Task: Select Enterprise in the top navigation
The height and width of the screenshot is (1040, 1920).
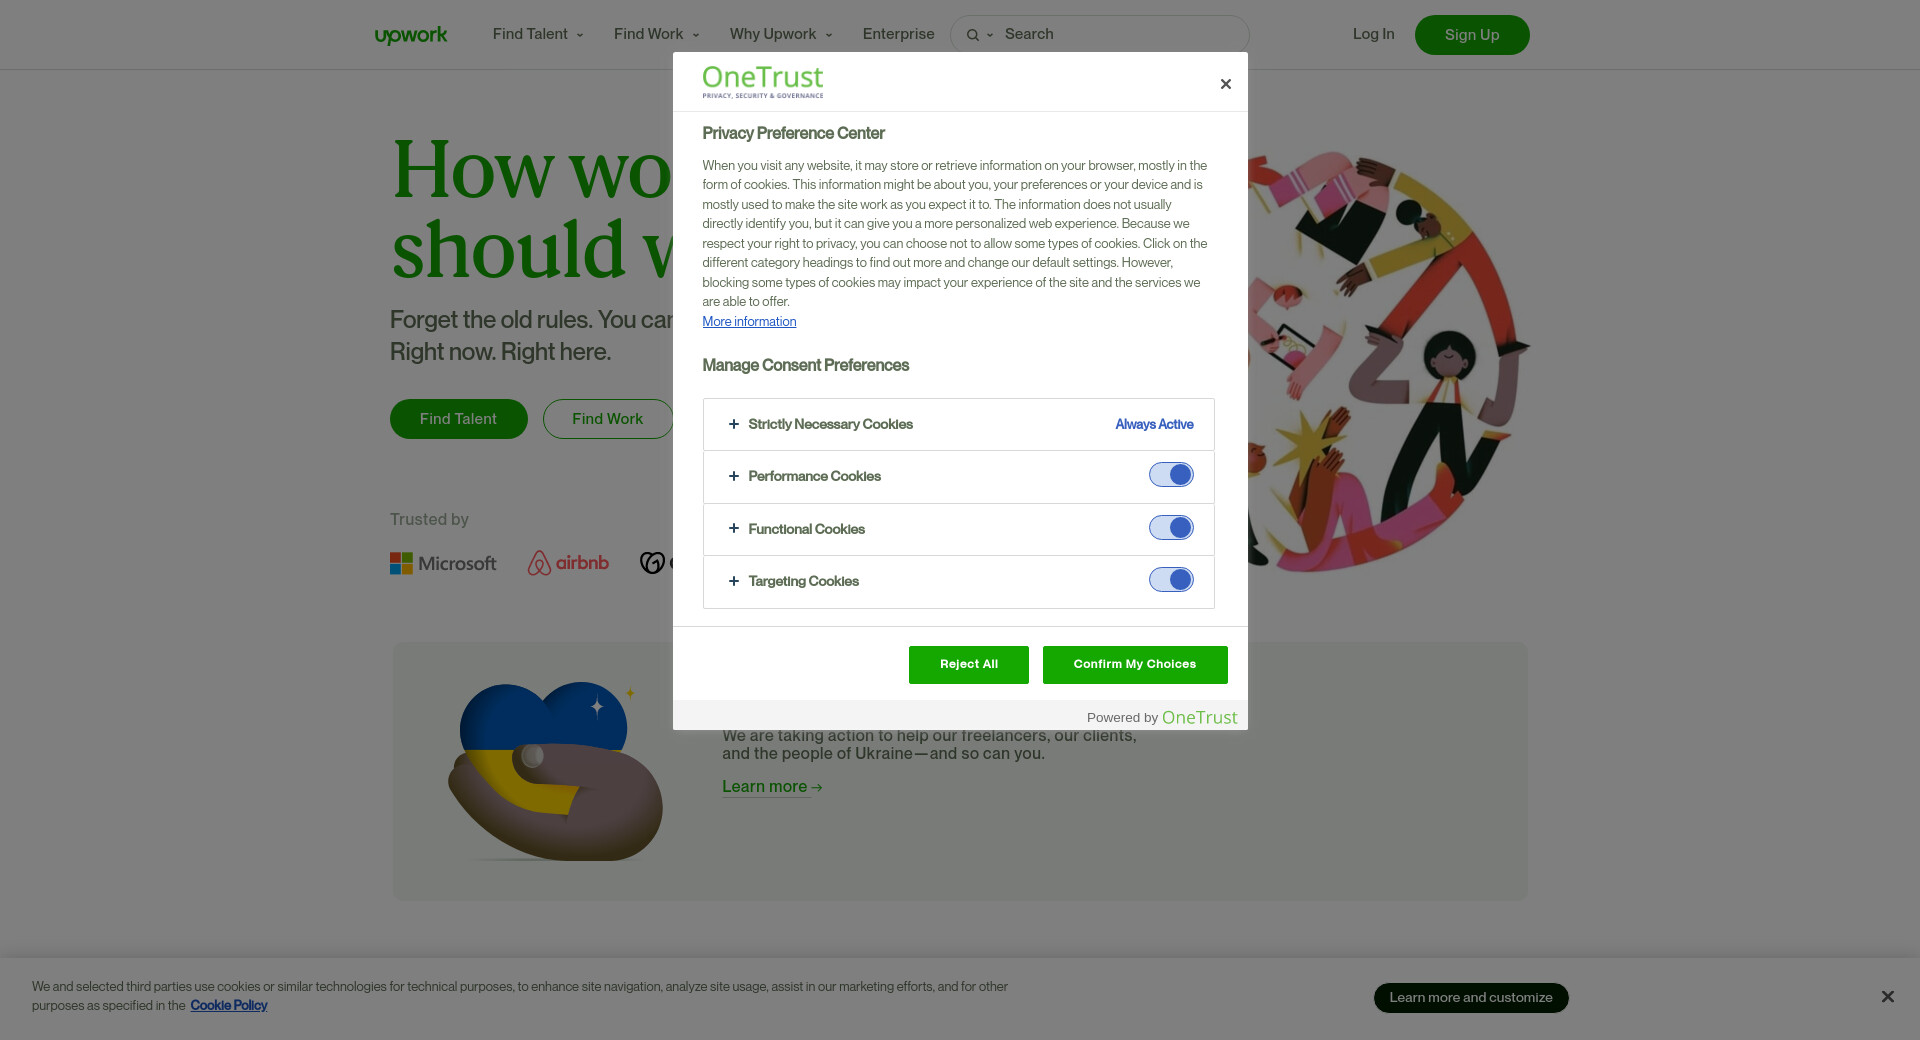Action: pos(898,34)
